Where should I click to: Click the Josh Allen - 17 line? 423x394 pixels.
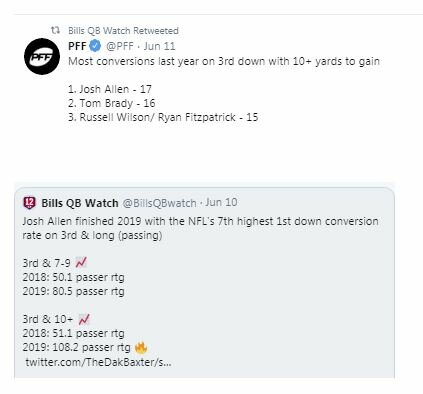pyautogui.click(x=110, y=89)
